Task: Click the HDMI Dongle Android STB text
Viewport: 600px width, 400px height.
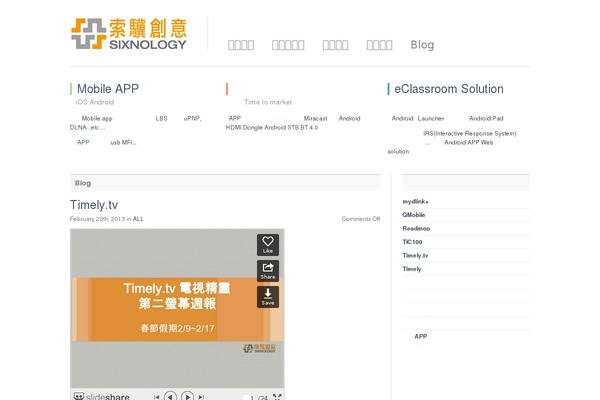Action: (272, 127)
